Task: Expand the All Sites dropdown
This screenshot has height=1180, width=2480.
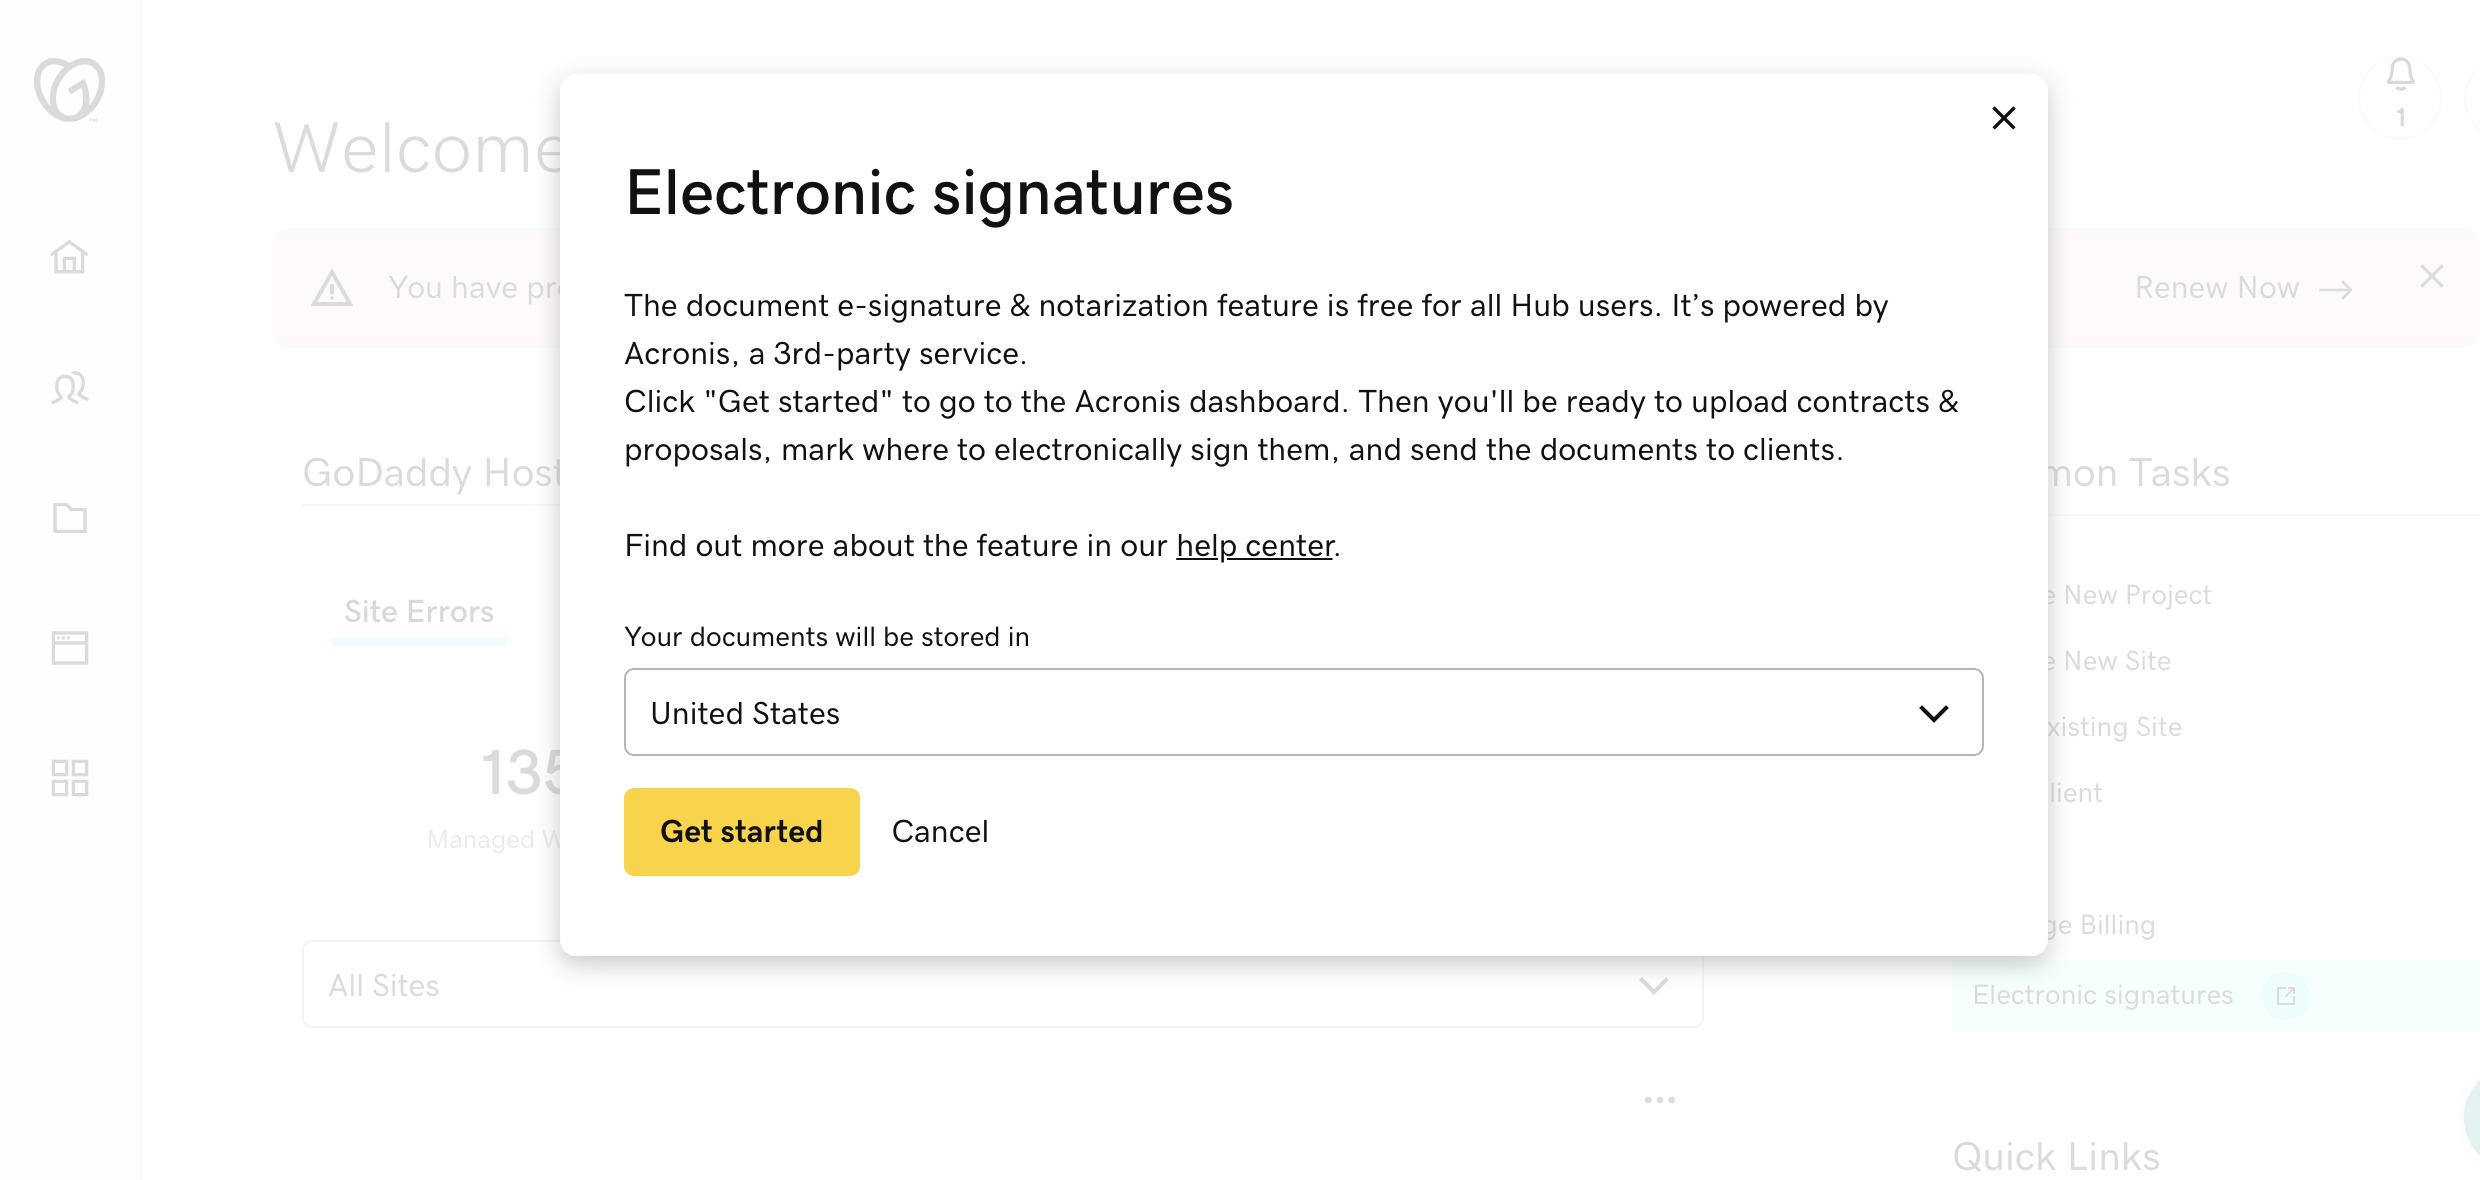Action: (1002, 985)
